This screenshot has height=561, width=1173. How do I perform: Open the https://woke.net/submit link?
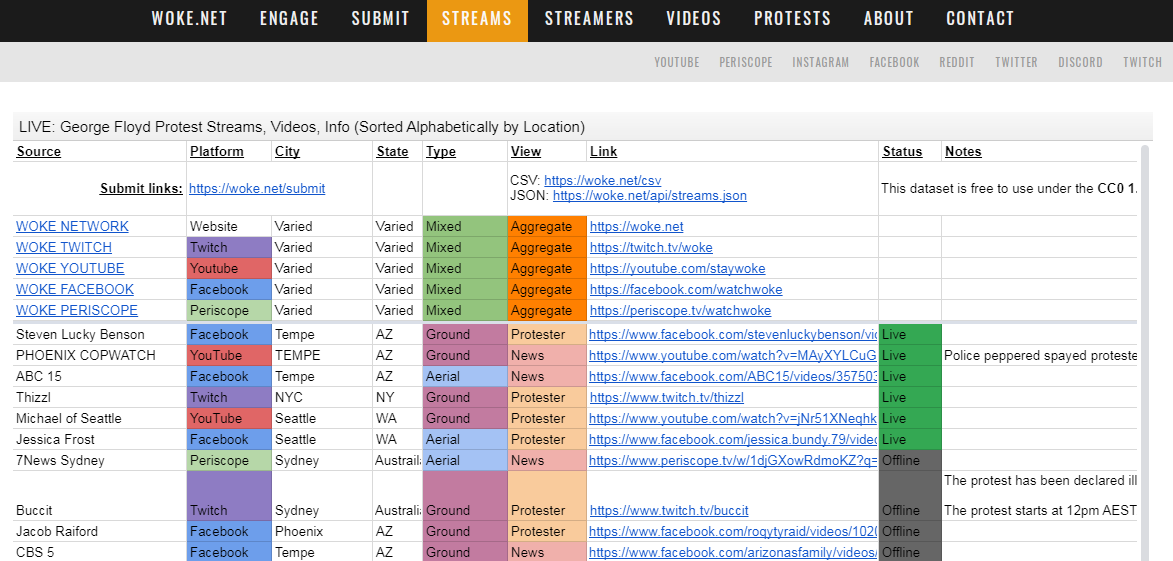(257, 189)
